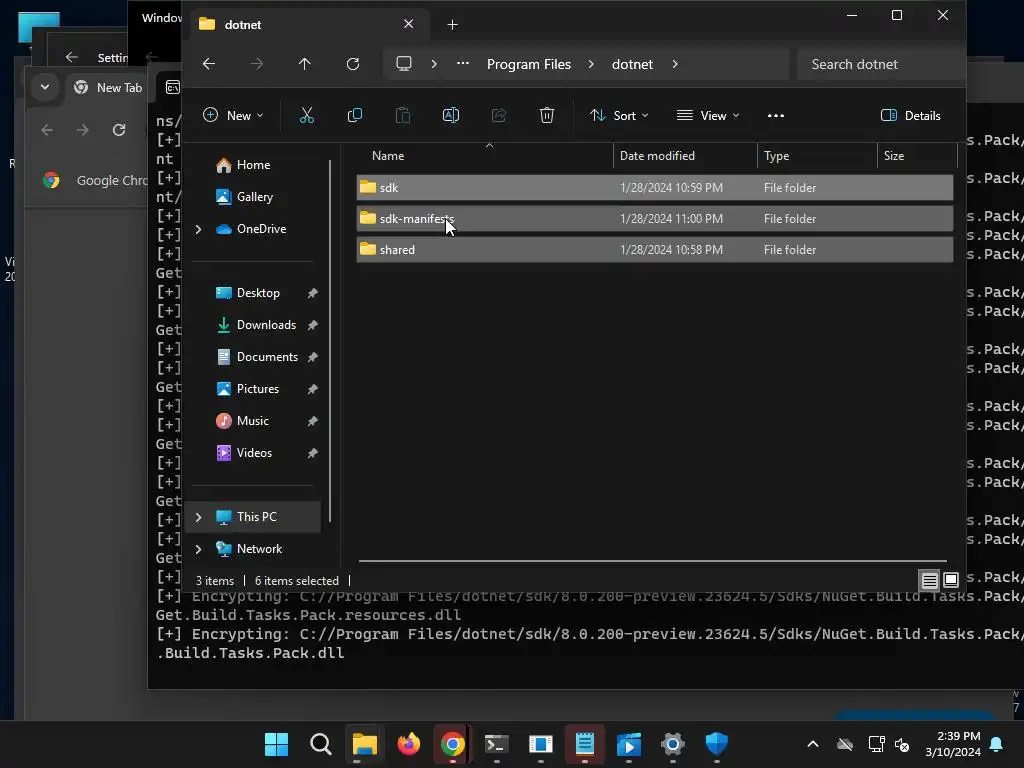This screenshot has width=1024, height=768.
Task: Open Google Chrome from the taskbar
Action: coord(453,744)
